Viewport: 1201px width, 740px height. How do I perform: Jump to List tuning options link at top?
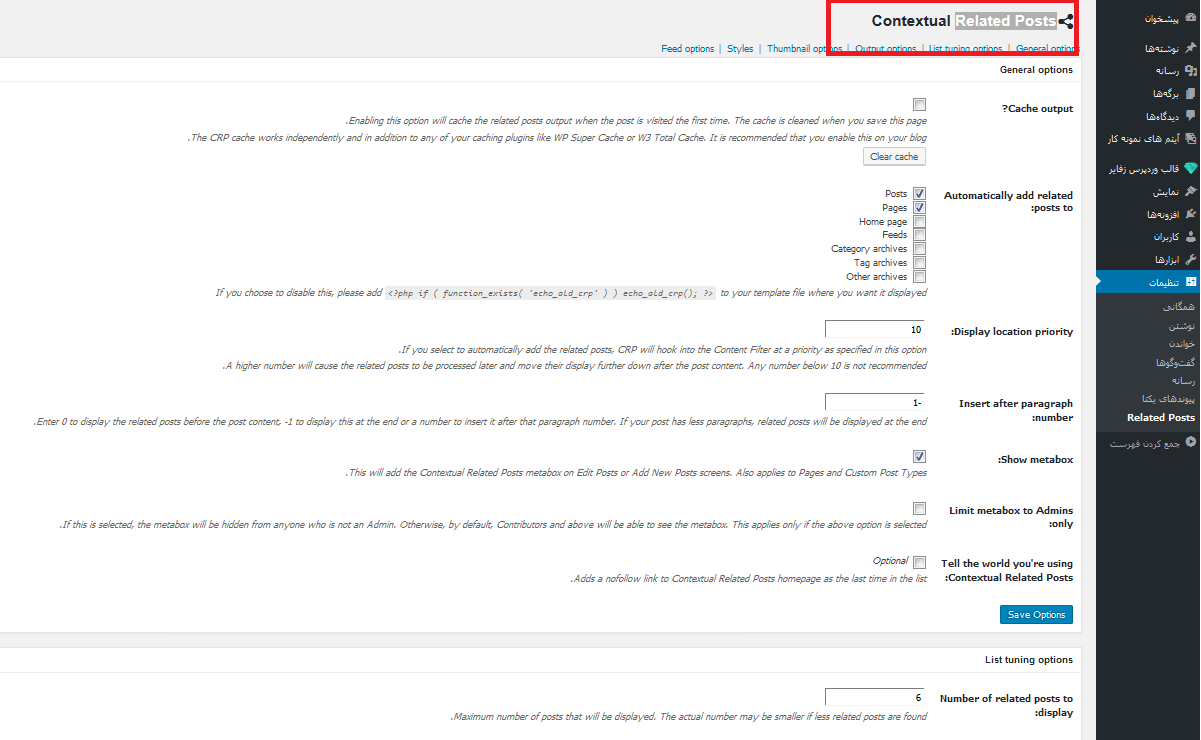pos(965,49)
